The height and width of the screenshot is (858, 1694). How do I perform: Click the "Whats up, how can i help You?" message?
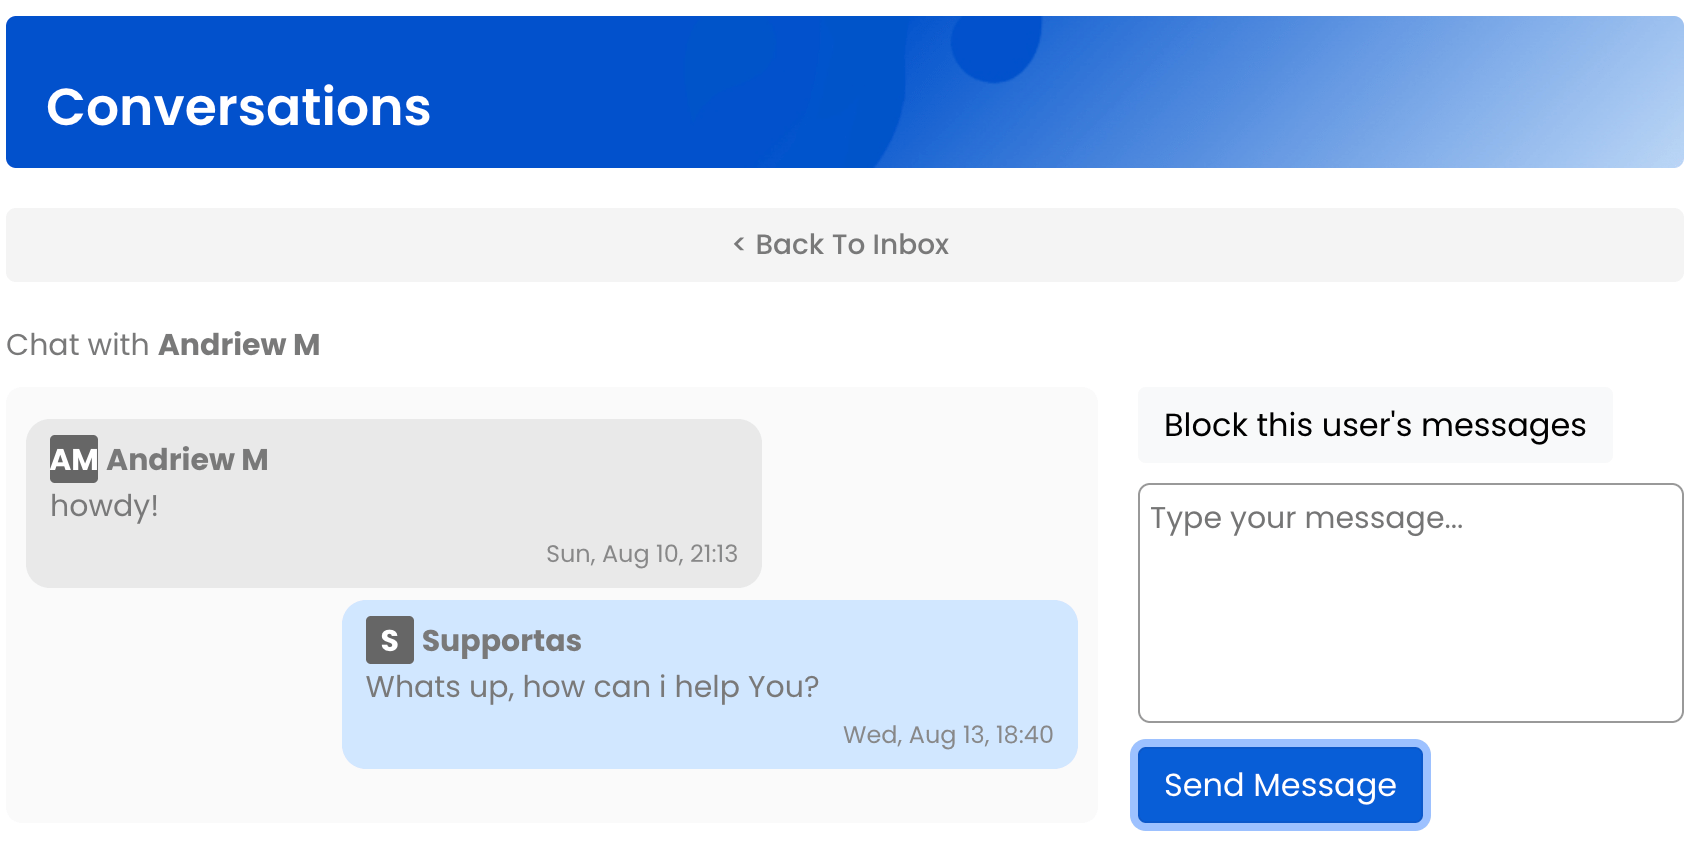(x=592, y=687)
